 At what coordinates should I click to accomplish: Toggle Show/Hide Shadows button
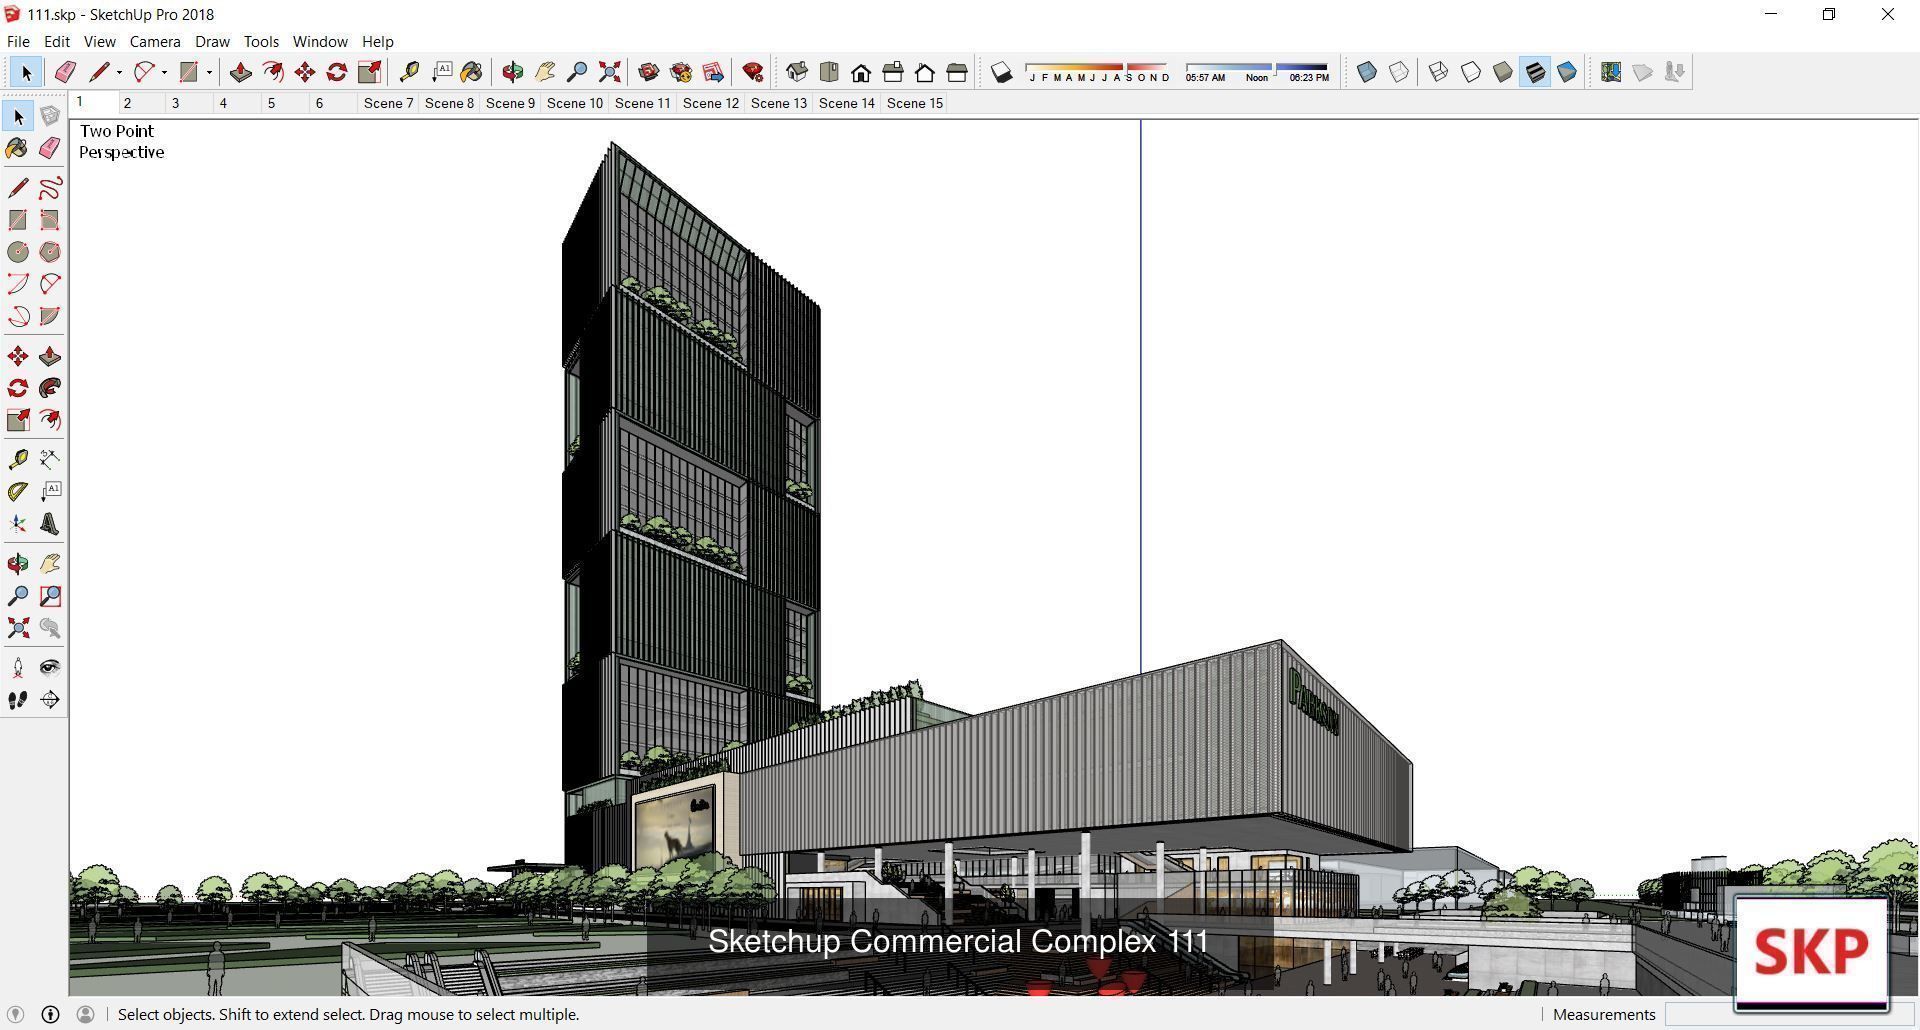coord(1002,72)
